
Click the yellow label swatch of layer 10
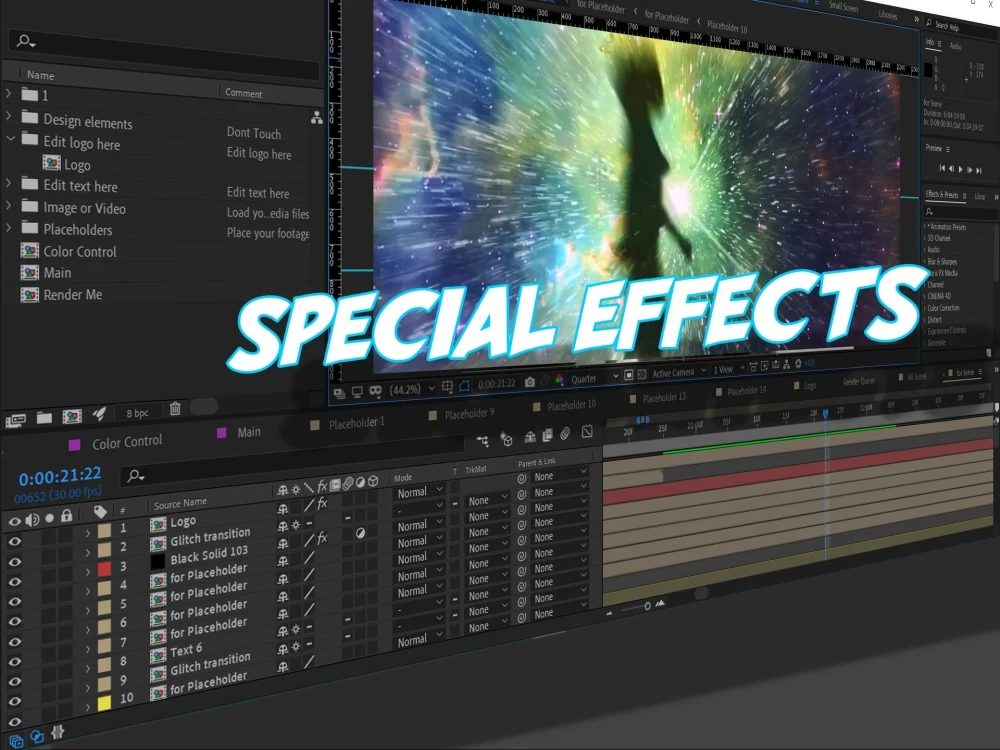click(x=105, y=703)
